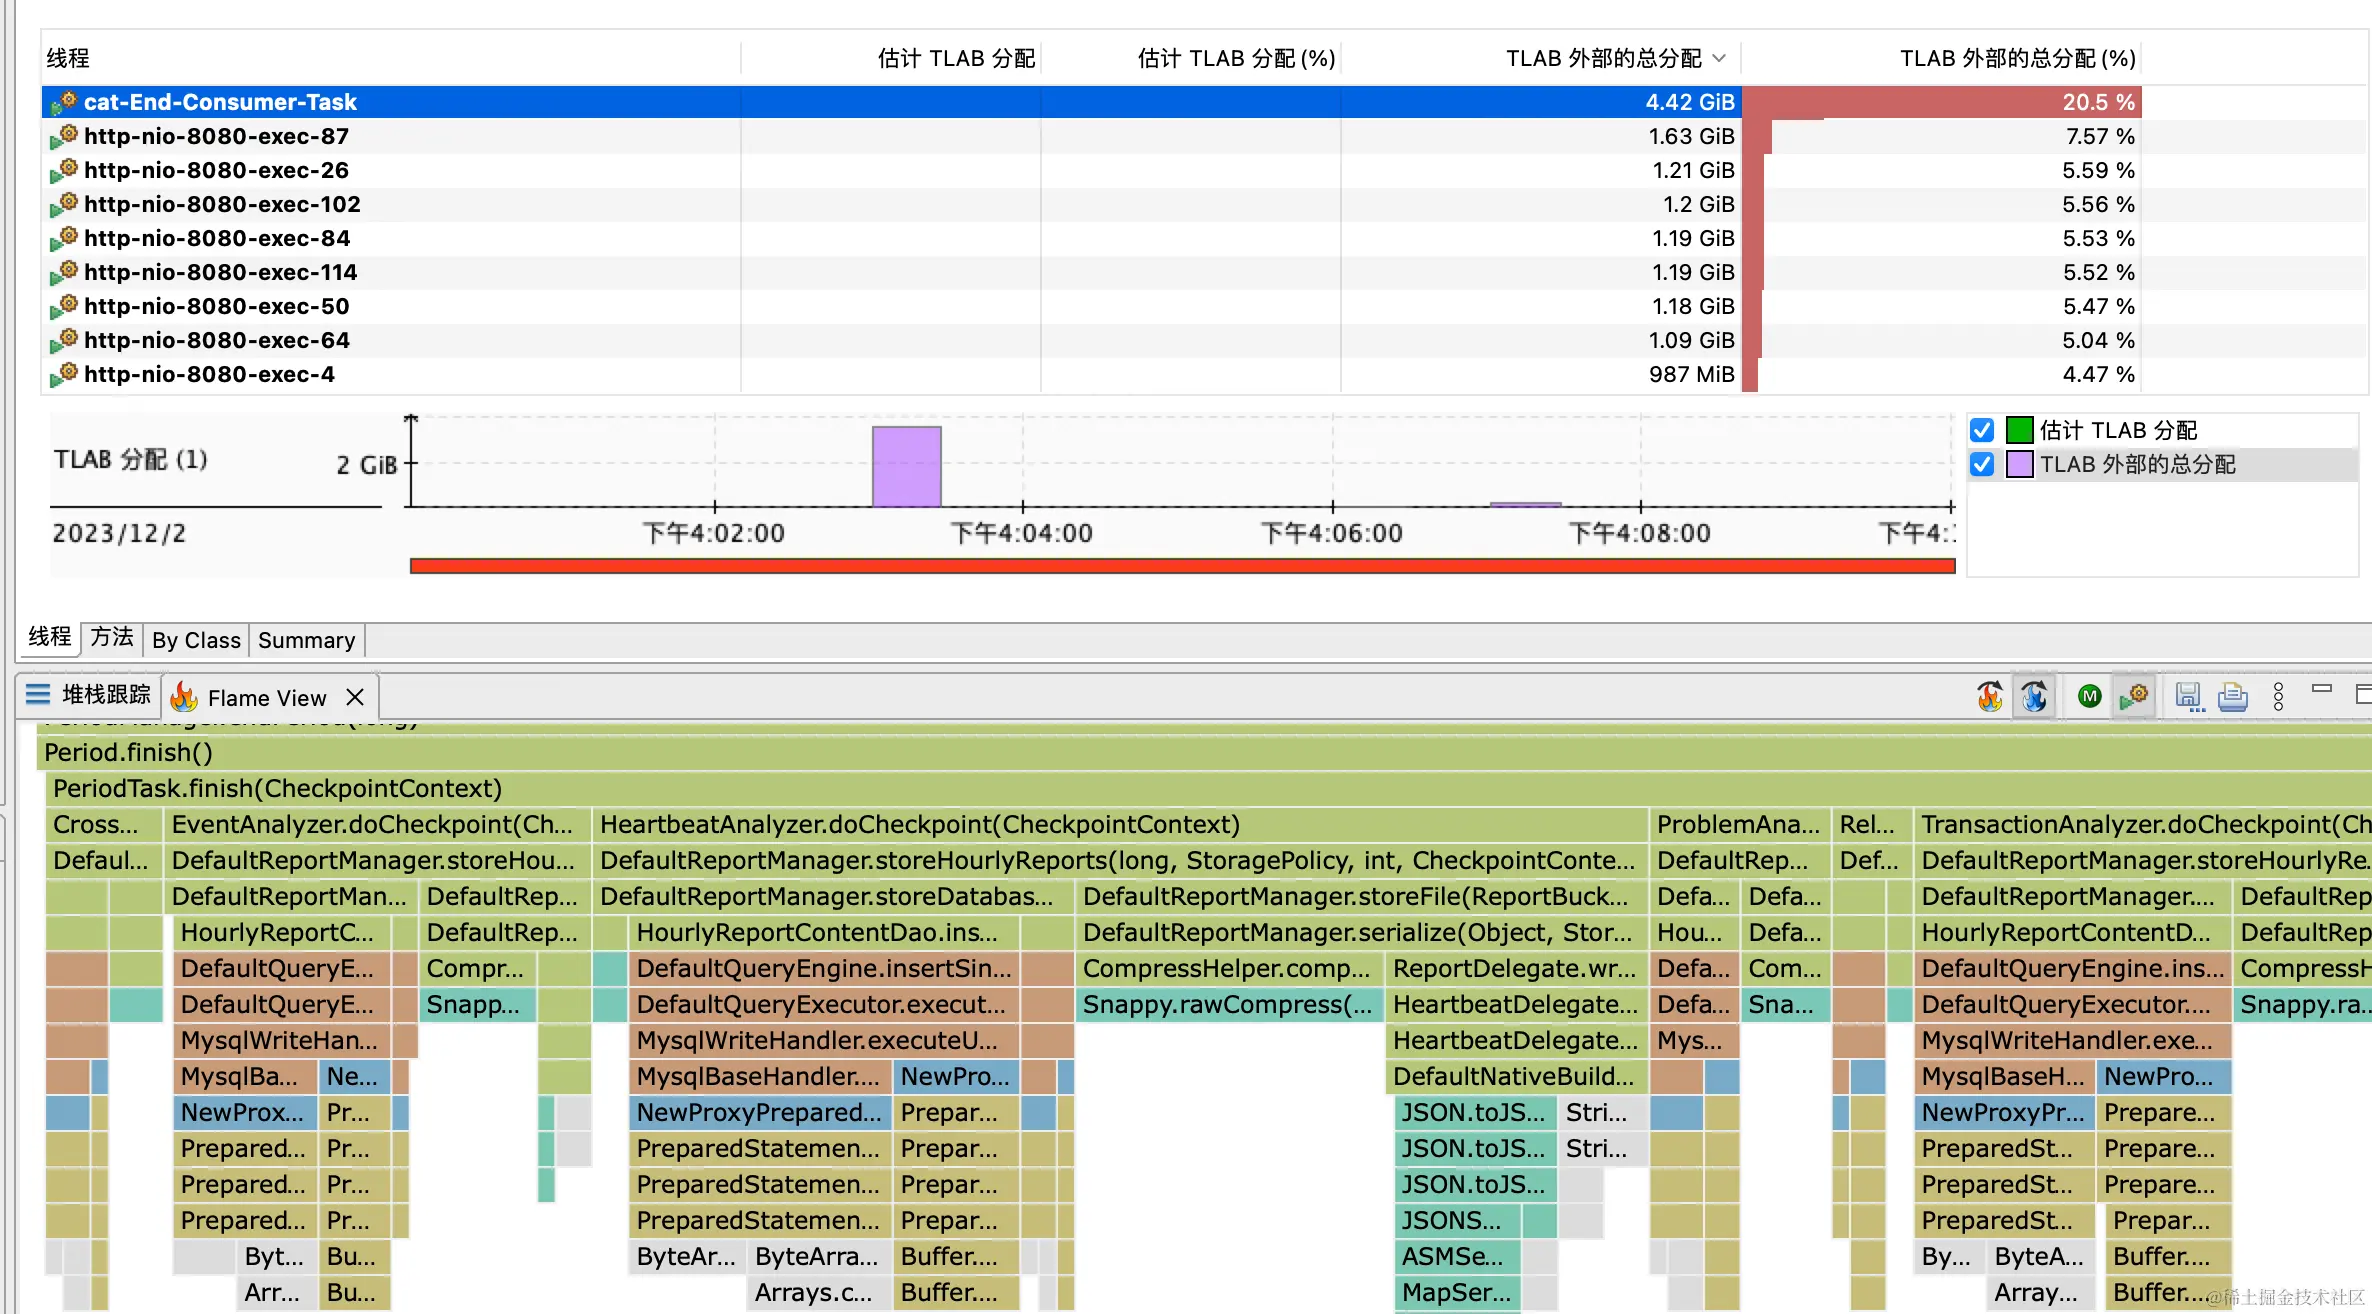2372x1314 pixels.
Task: Click the ASMSe... flame frame
Action: point(1457,1256)
